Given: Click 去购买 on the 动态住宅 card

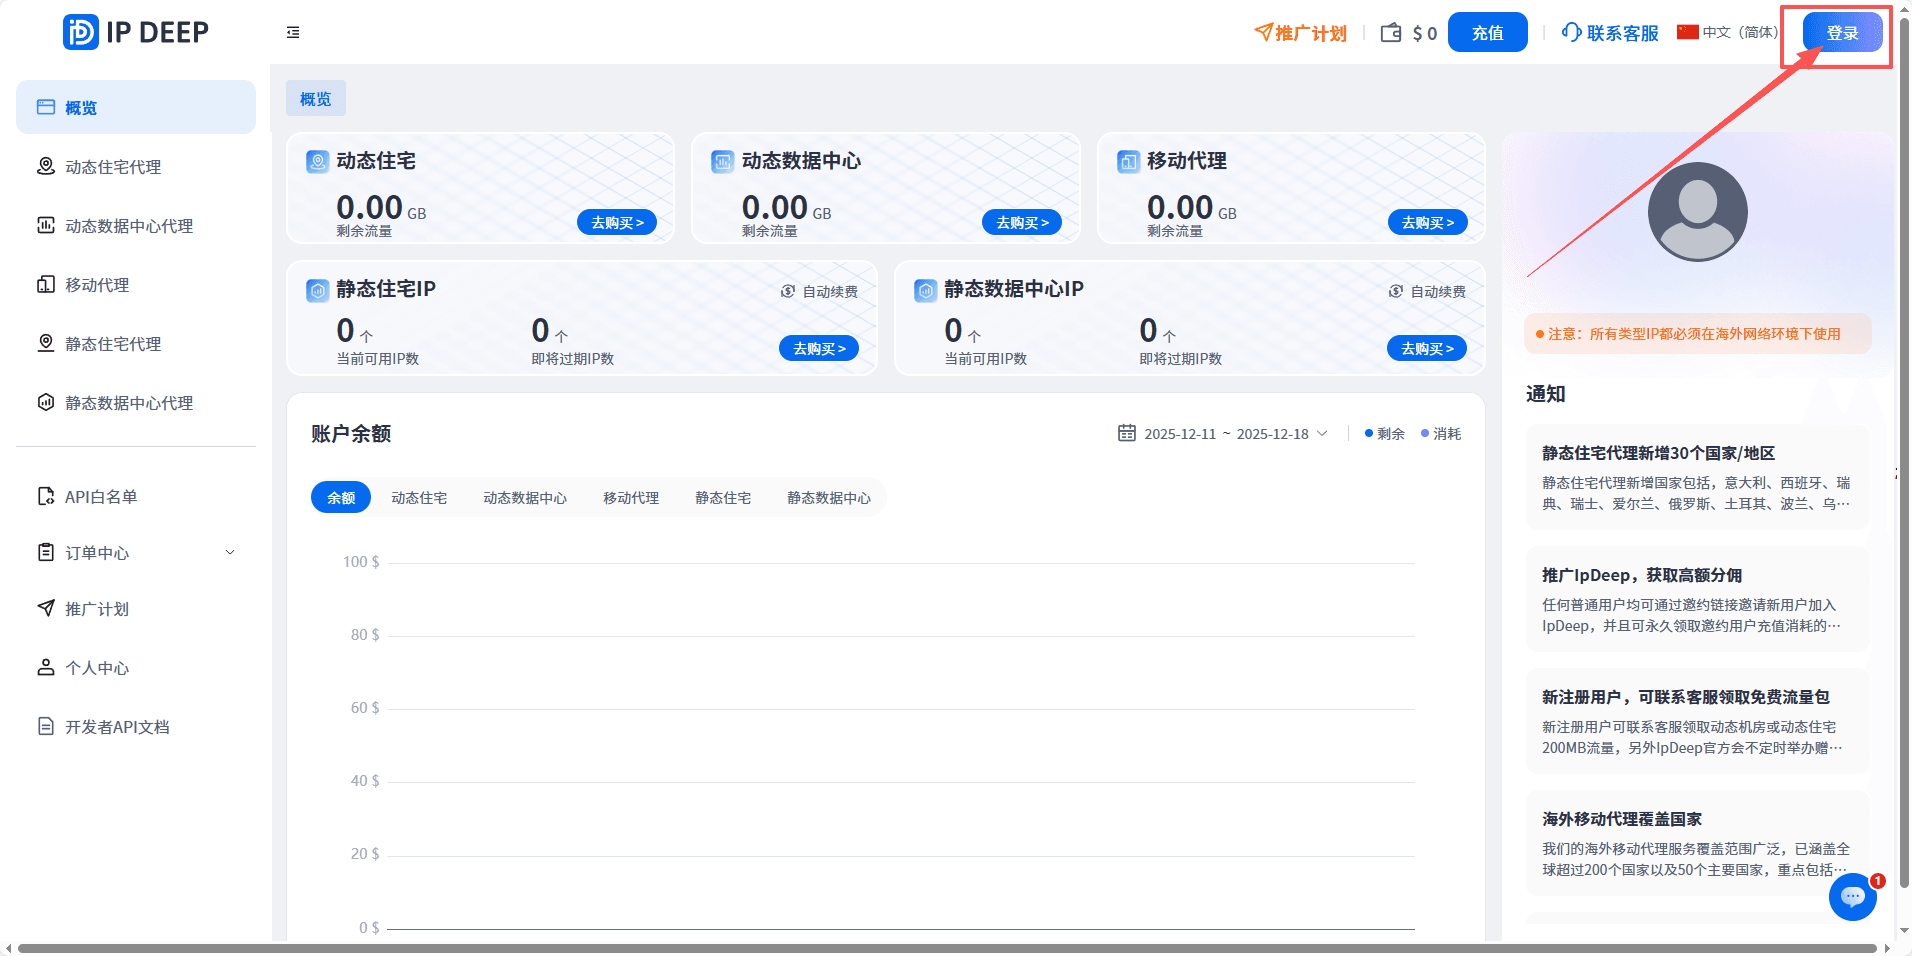Looking at the screenshot, I should [x=616, y=222].
